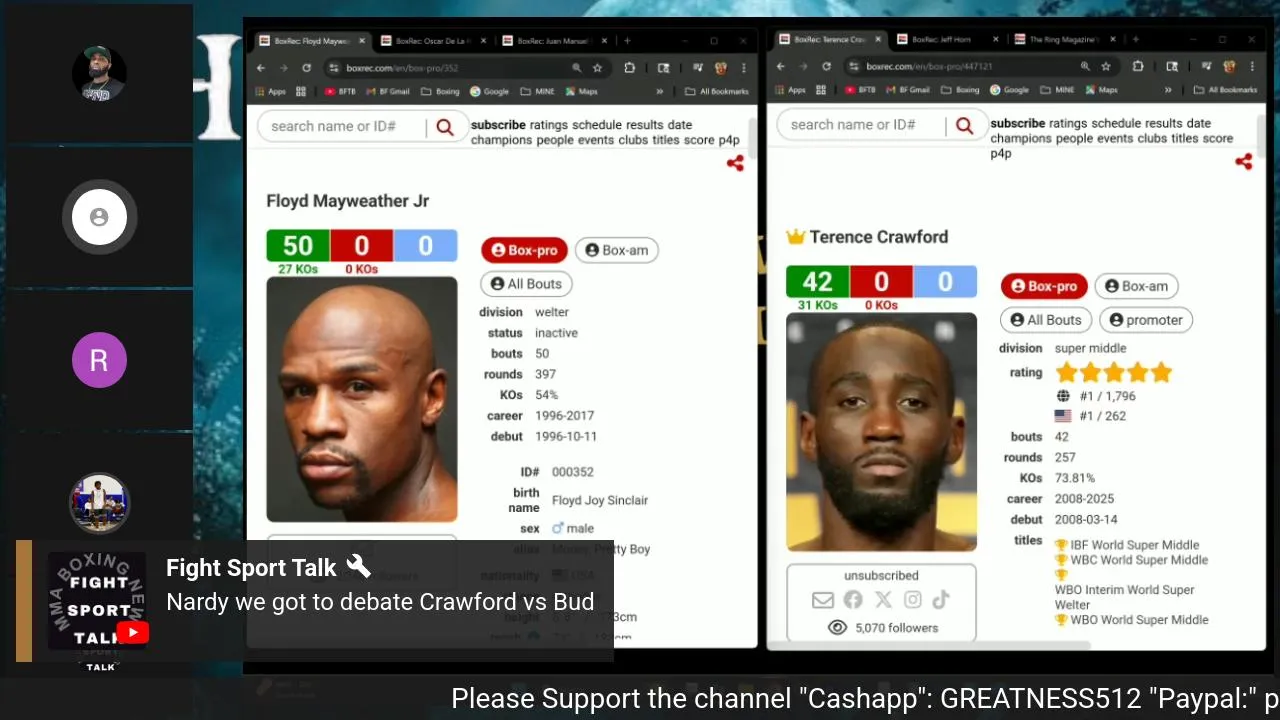Select Box-pro on the Mayweather profile
The height and width of the screenshot is (720, 1280).
[524, 250]
